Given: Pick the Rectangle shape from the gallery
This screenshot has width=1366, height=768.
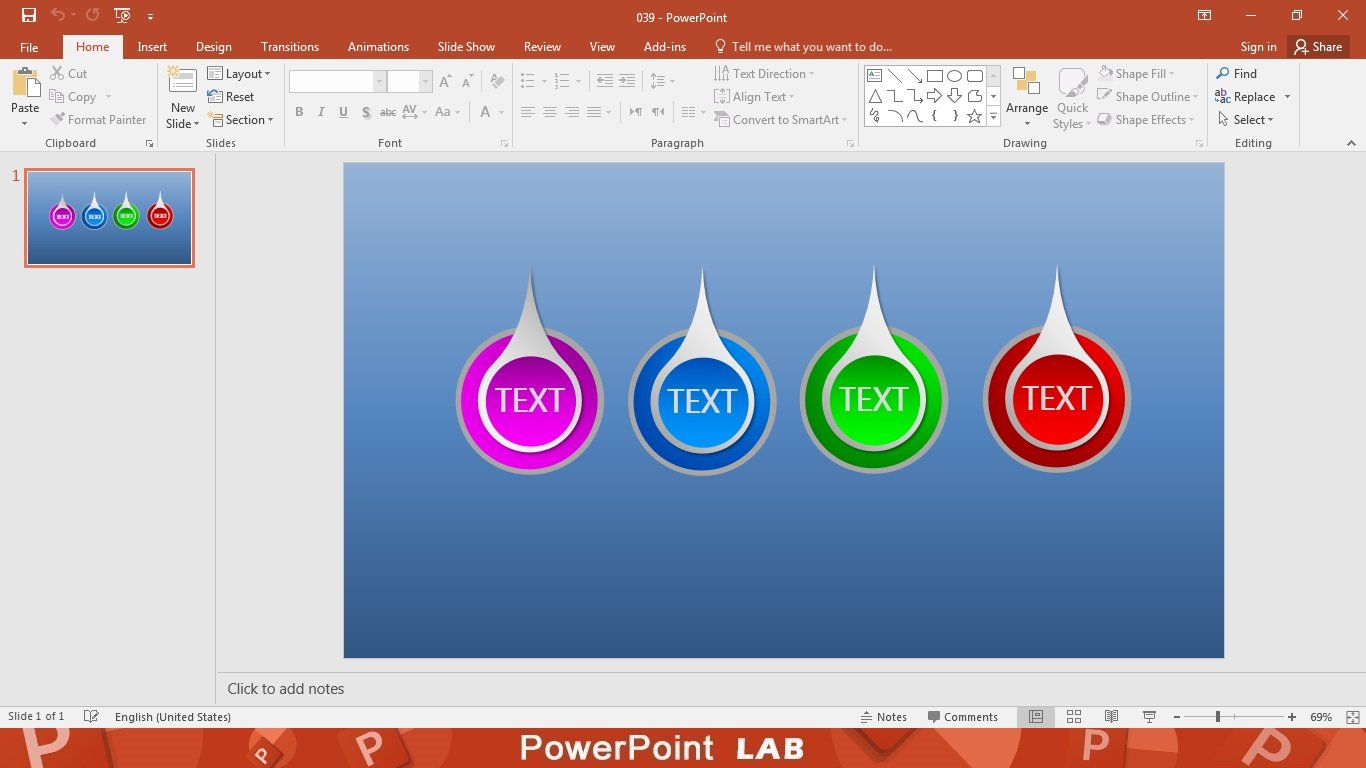Looking at the screenshot, I should click(x=934, y=76).
